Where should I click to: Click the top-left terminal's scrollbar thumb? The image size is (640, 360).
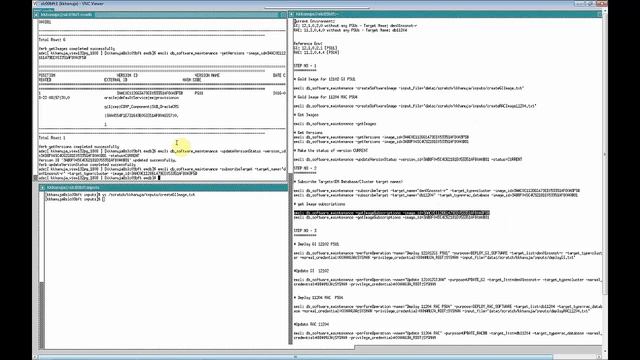tap(36, 178)
